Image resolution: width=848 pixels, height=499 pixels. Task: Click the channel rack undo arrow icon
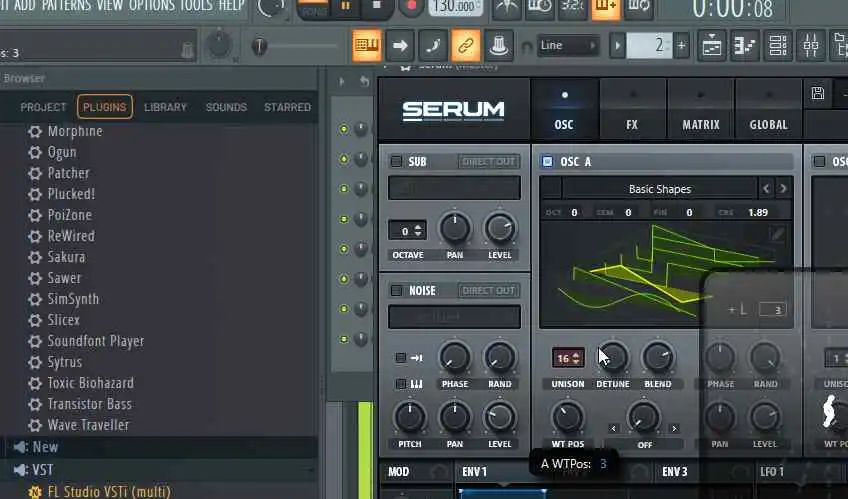(x=365, y=82)
